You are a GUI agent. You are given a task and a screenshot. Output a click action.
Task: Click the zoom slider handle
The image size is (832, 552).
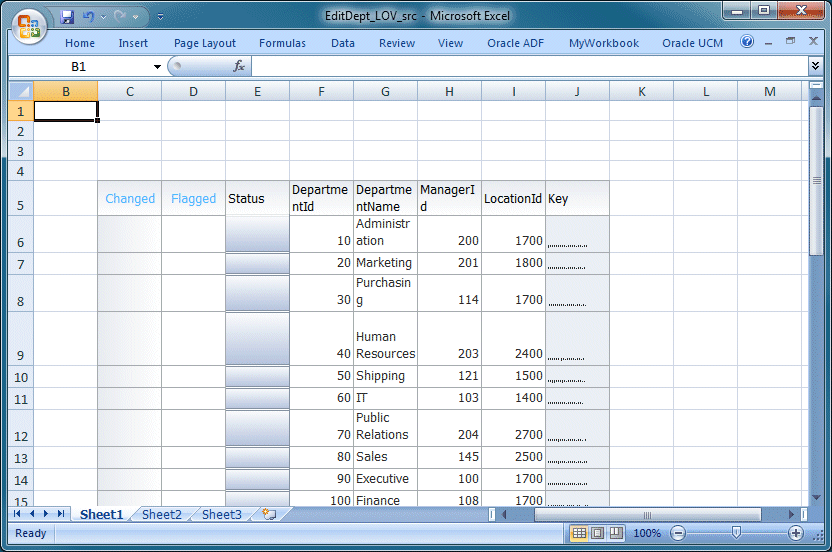(736, 532)
